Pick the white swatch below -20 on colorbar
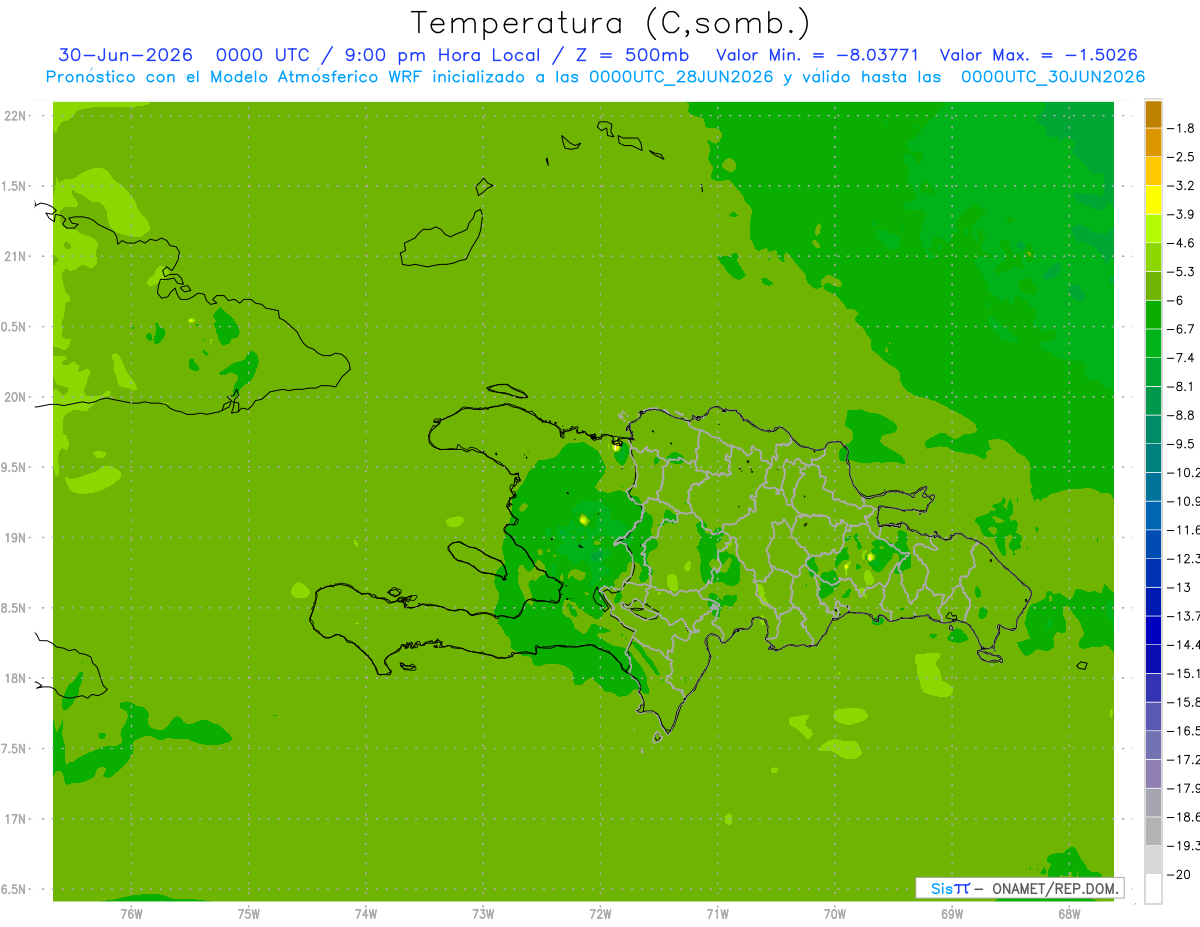 [x=1153, y=889]
